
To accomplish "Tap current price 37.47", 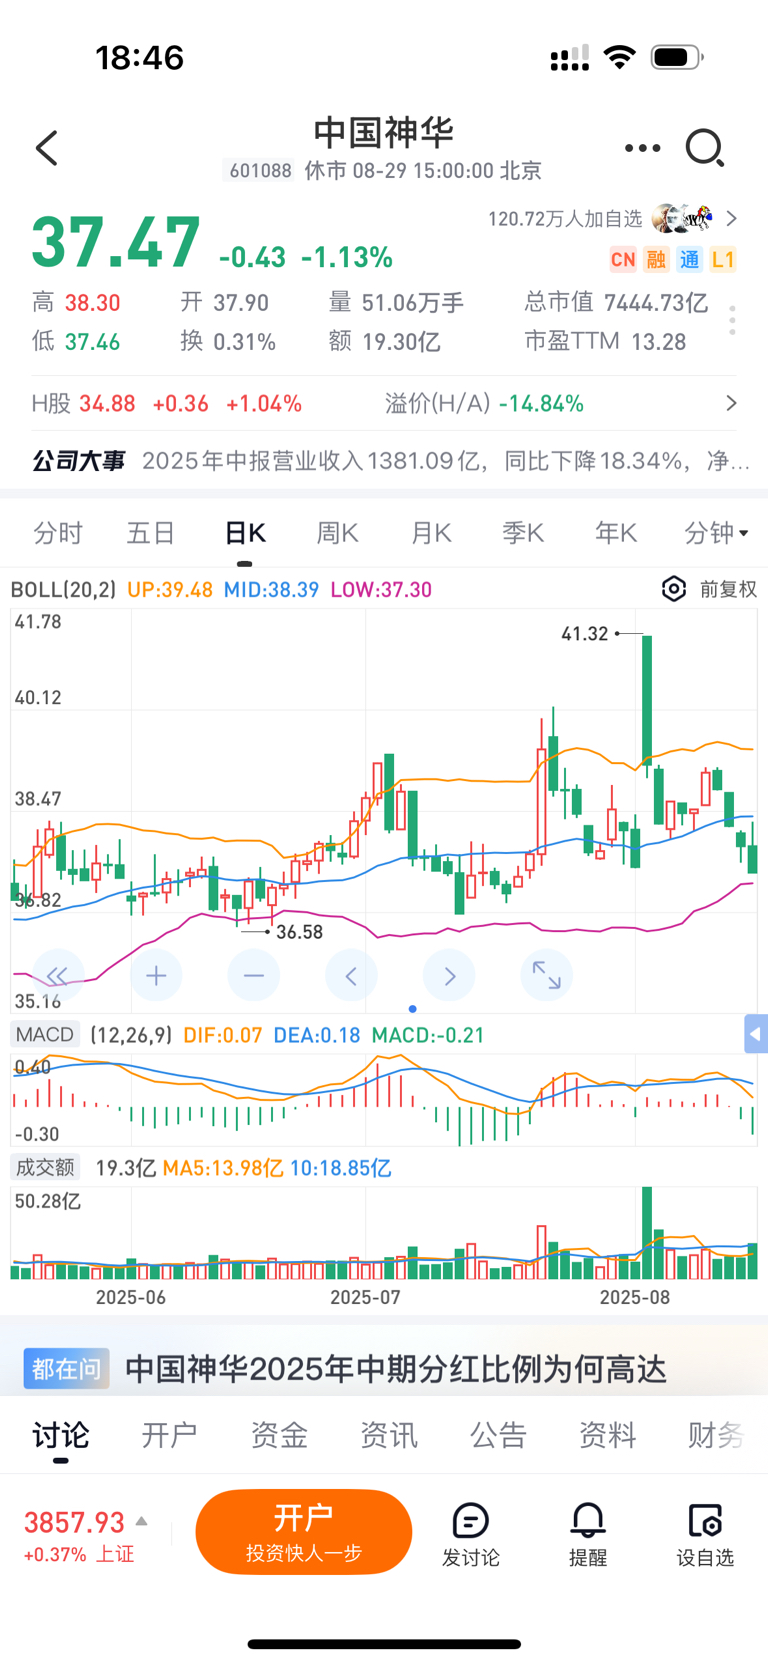I will [x=116, y=243].
